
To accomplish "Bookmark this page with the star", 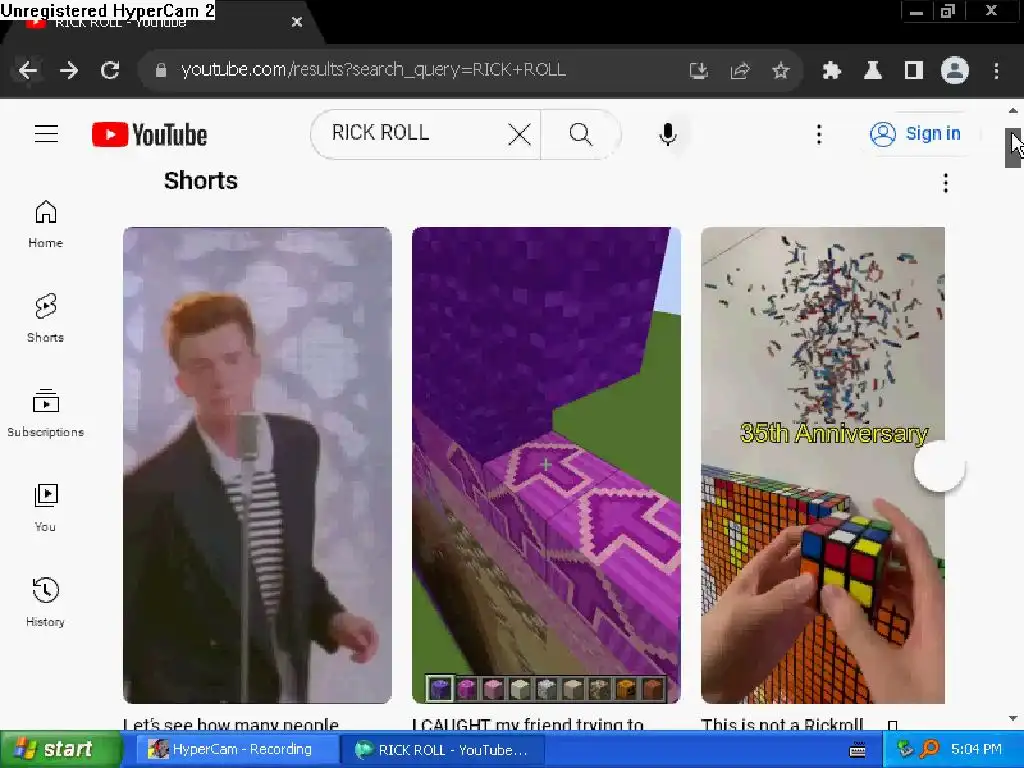I will [780, 71].
